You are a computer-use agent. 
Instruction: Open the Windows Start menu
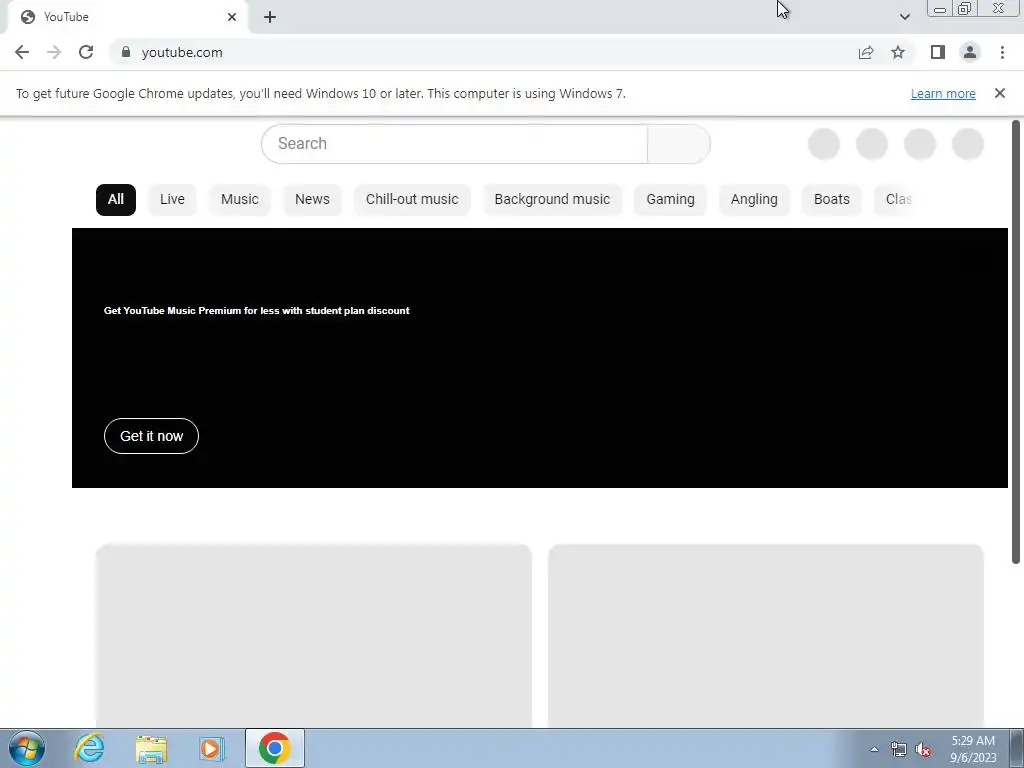pyautogui.click(x=27, y=748)
